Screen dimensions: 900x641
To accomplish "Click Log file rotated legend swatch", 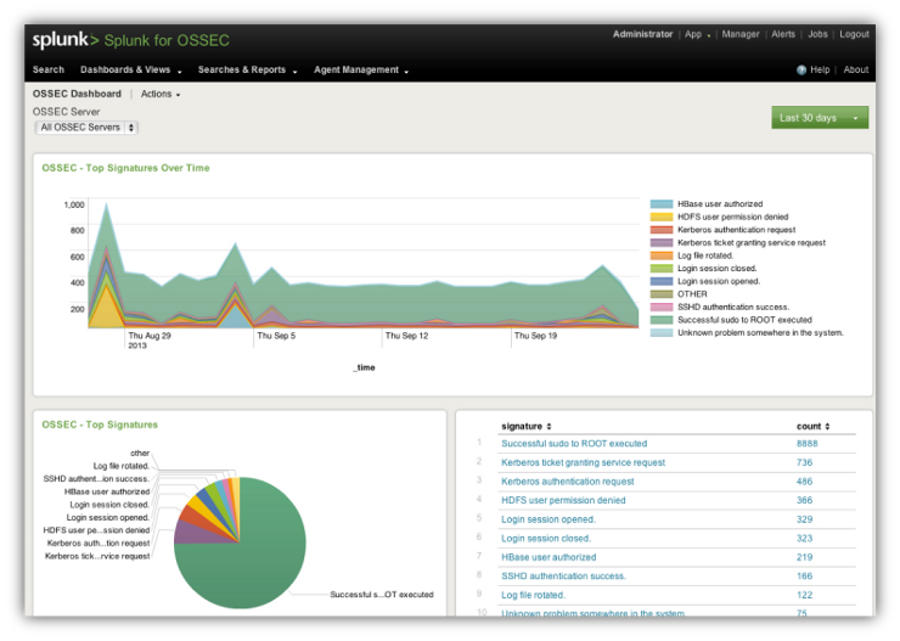I will coord(661,255).
